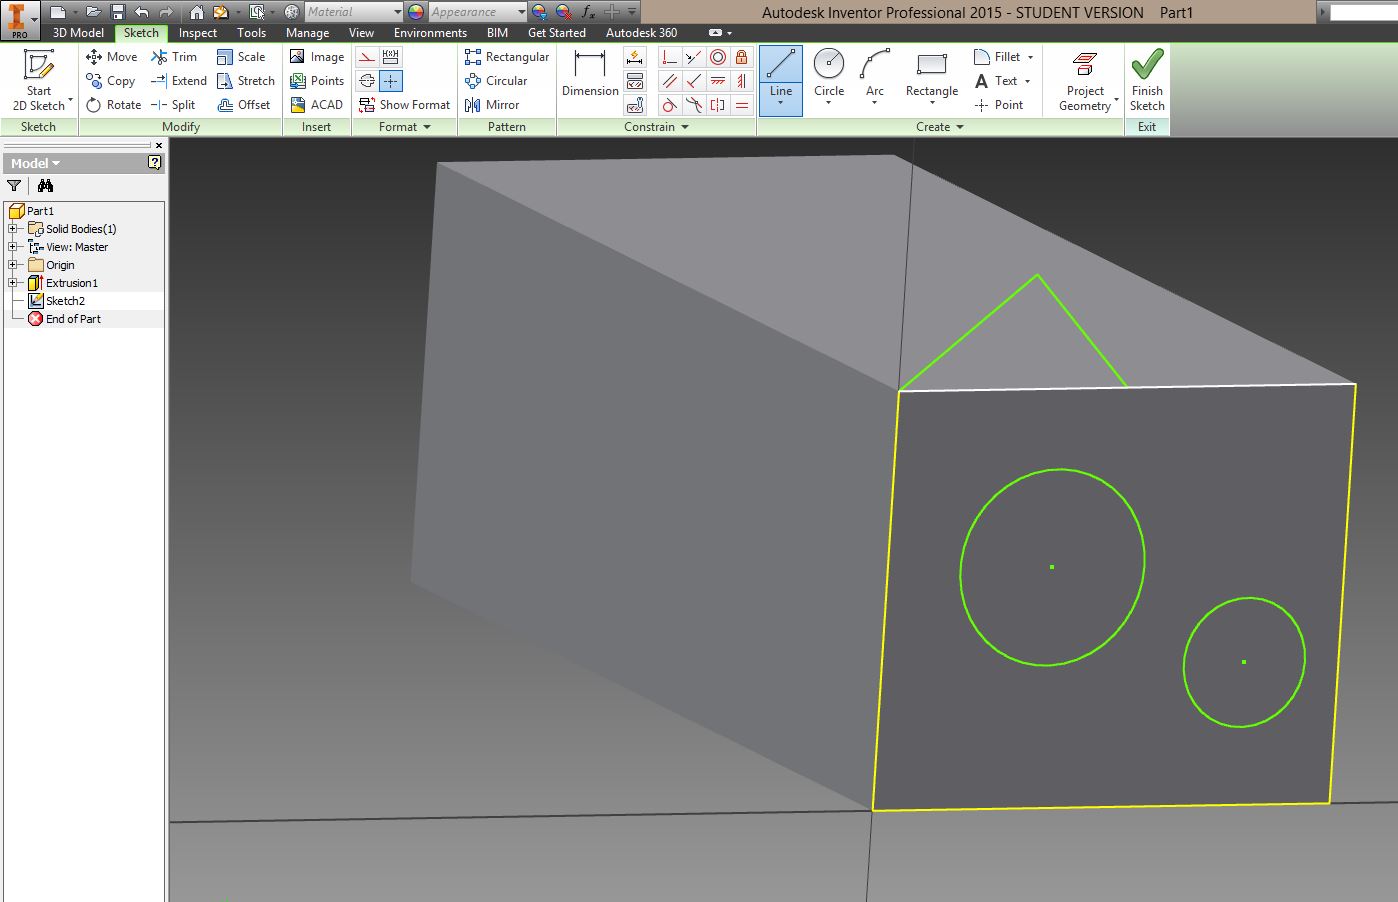Activate the Dimension tool
Screen dimensions: 1398x902
pyautogui.click(x=590, y=74)
